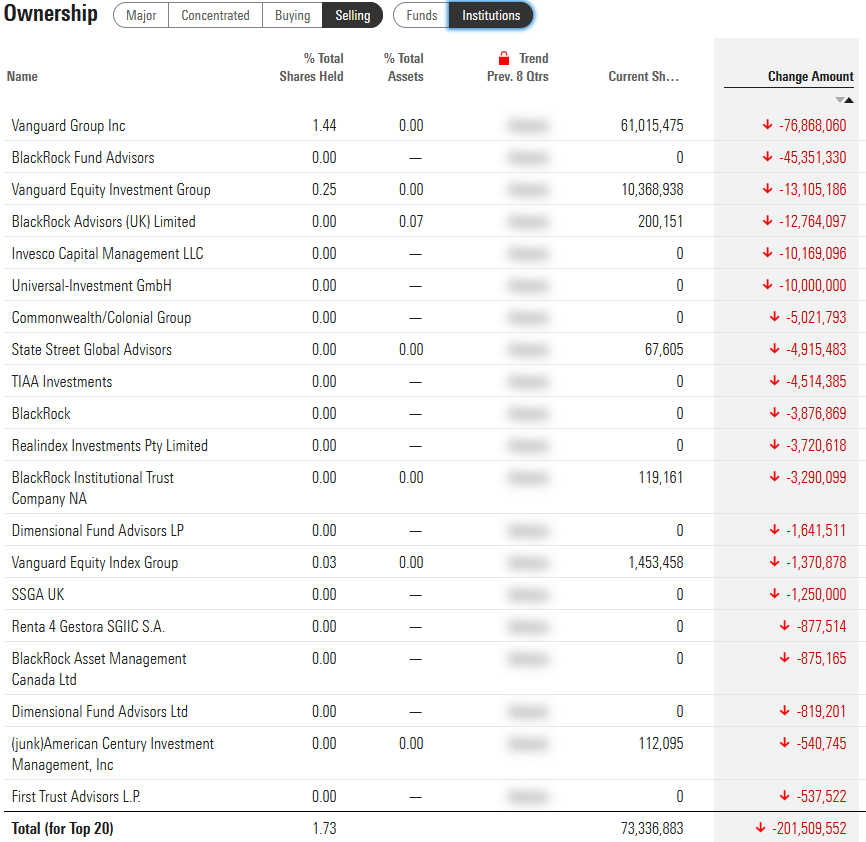This screenshot has width=866, height=842.
Task: Select Dimensional Fund Advisors LP
Action: point(98,531)
